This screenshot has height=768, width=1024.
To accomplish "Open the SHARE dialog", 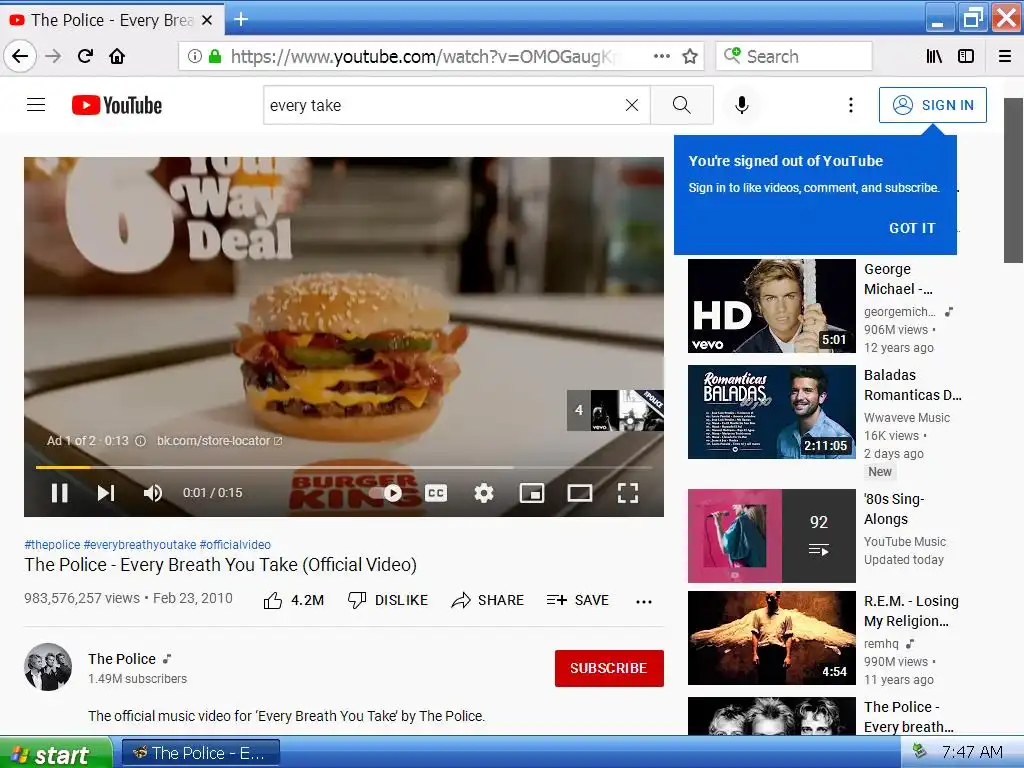I will coord(487,600).
